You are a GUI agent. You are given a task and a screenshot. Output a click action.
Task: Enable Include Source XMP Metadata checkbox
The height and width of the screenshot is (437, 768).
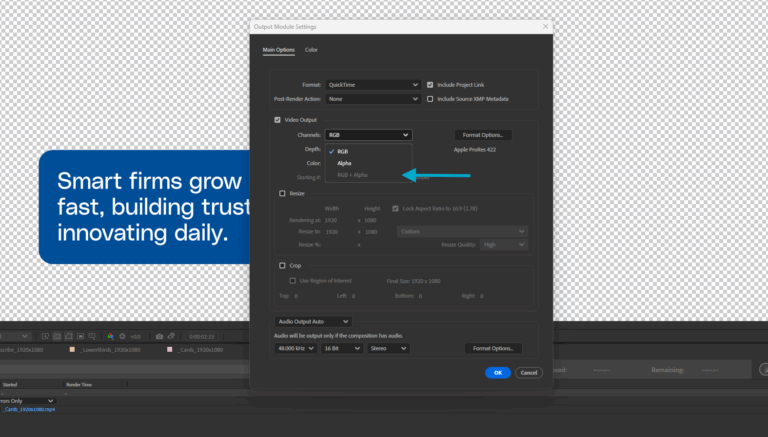click(x=430, y=99)
